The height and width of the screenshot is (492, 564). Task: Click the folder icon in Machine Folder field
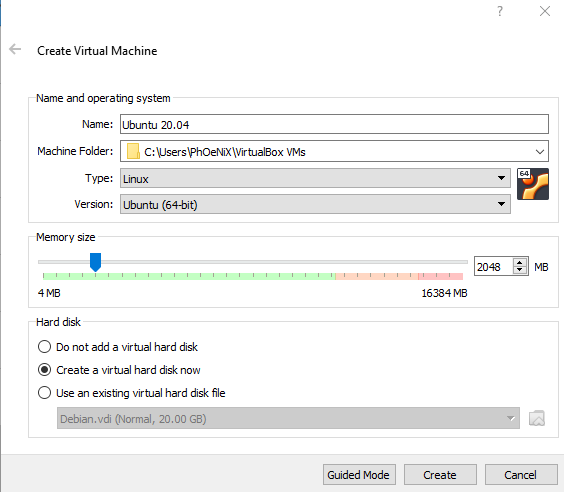click(133, 151)
